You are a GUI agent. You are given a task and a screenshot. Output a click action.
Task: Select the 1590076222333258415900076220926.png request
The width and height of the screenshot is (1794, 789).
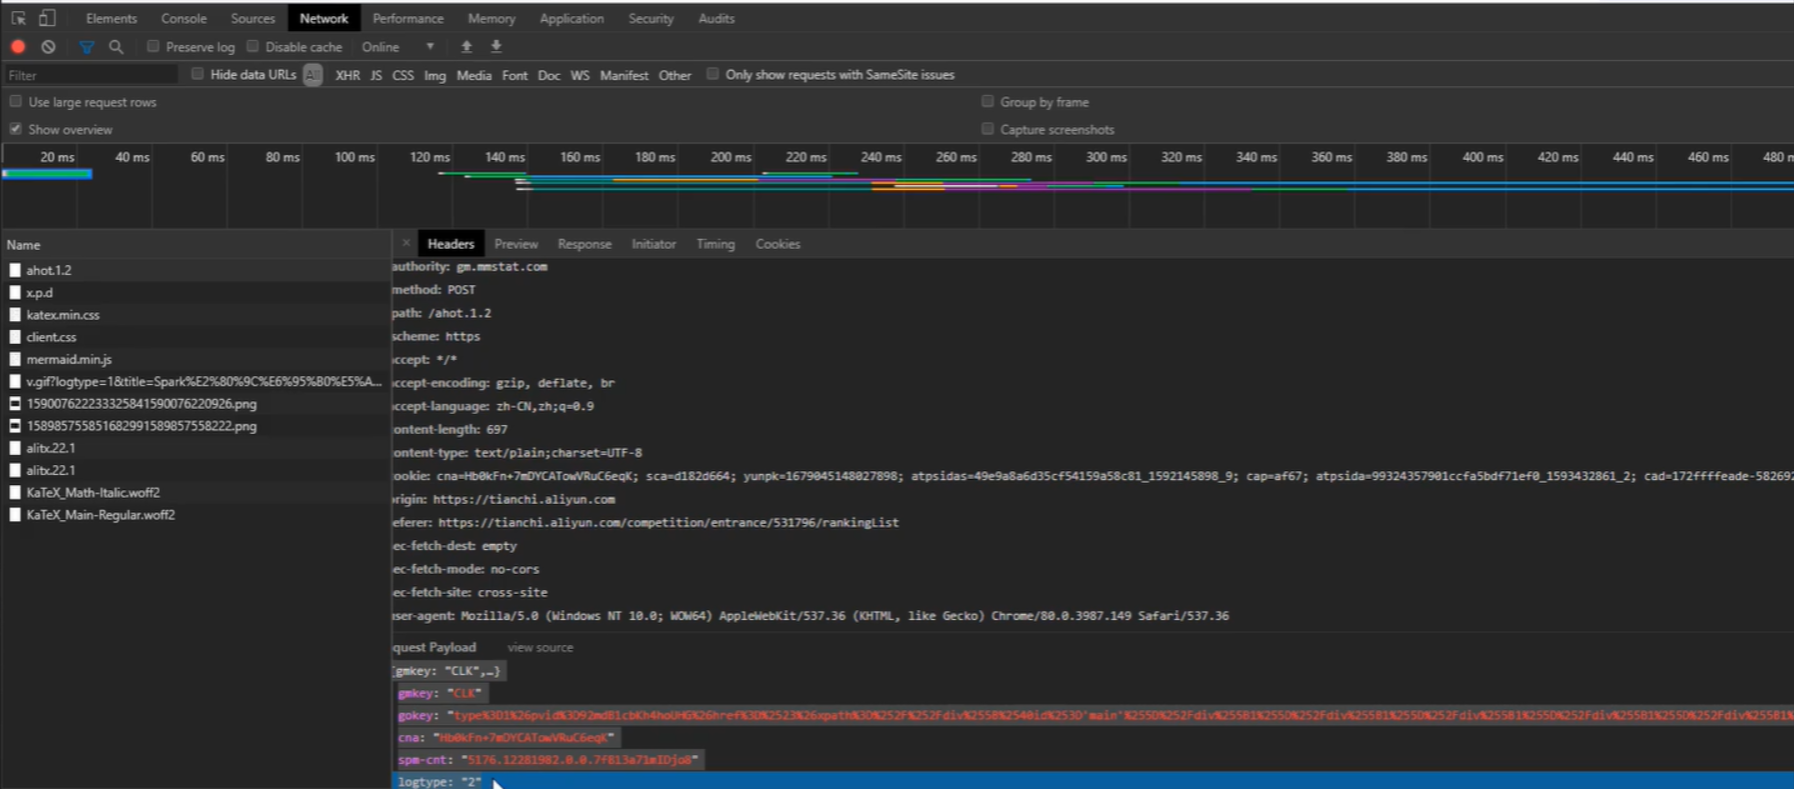pos(196,404)
